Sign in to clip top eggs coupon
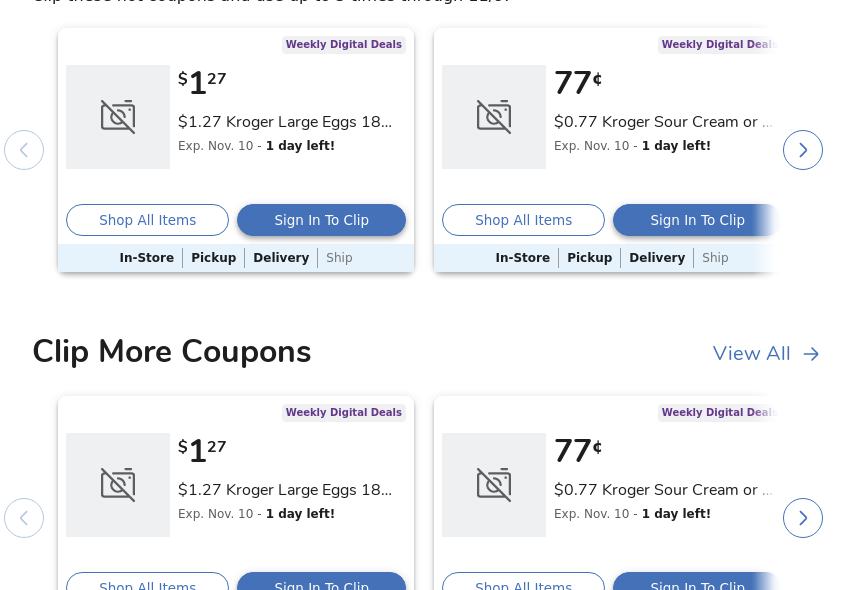855x590 pixels. [321, 220]
